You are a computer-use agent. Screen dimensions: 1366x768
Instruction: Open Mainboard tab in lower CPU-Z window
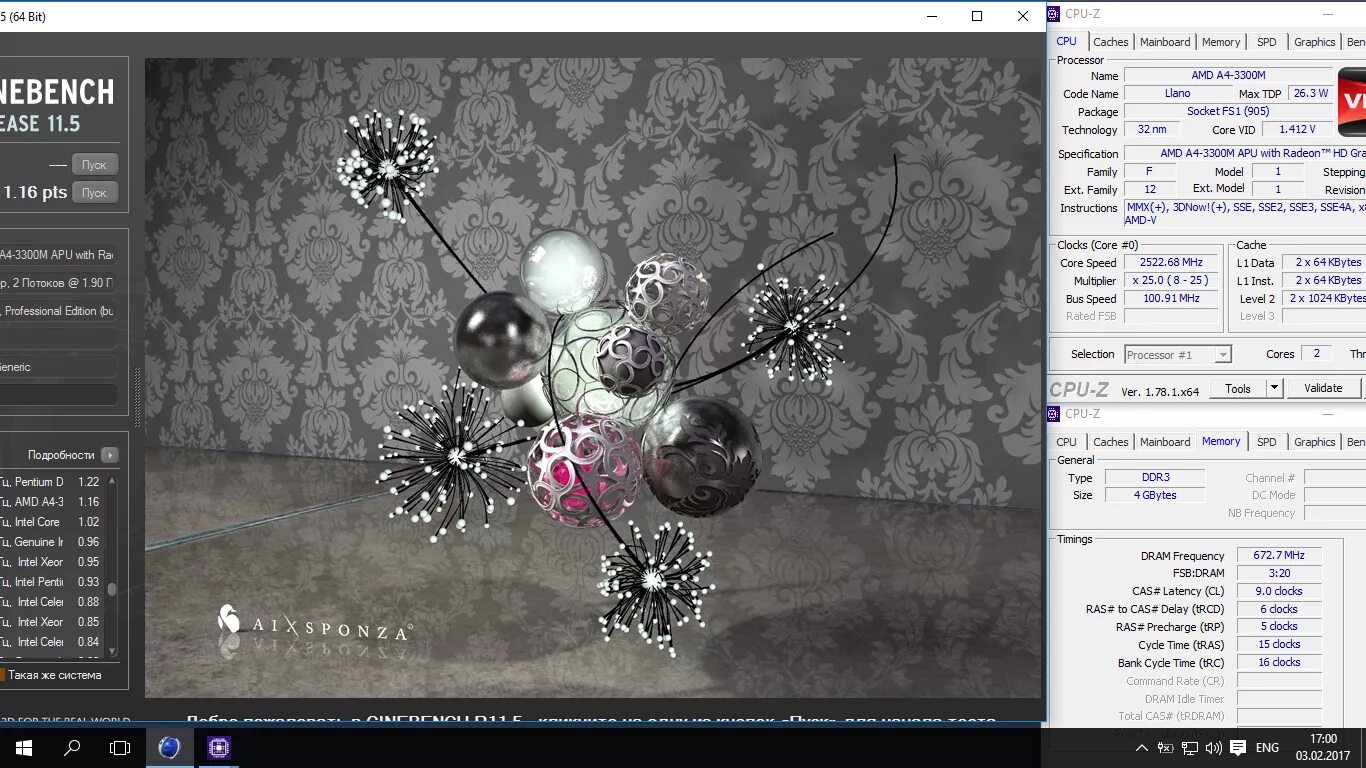click(1165, 442)
